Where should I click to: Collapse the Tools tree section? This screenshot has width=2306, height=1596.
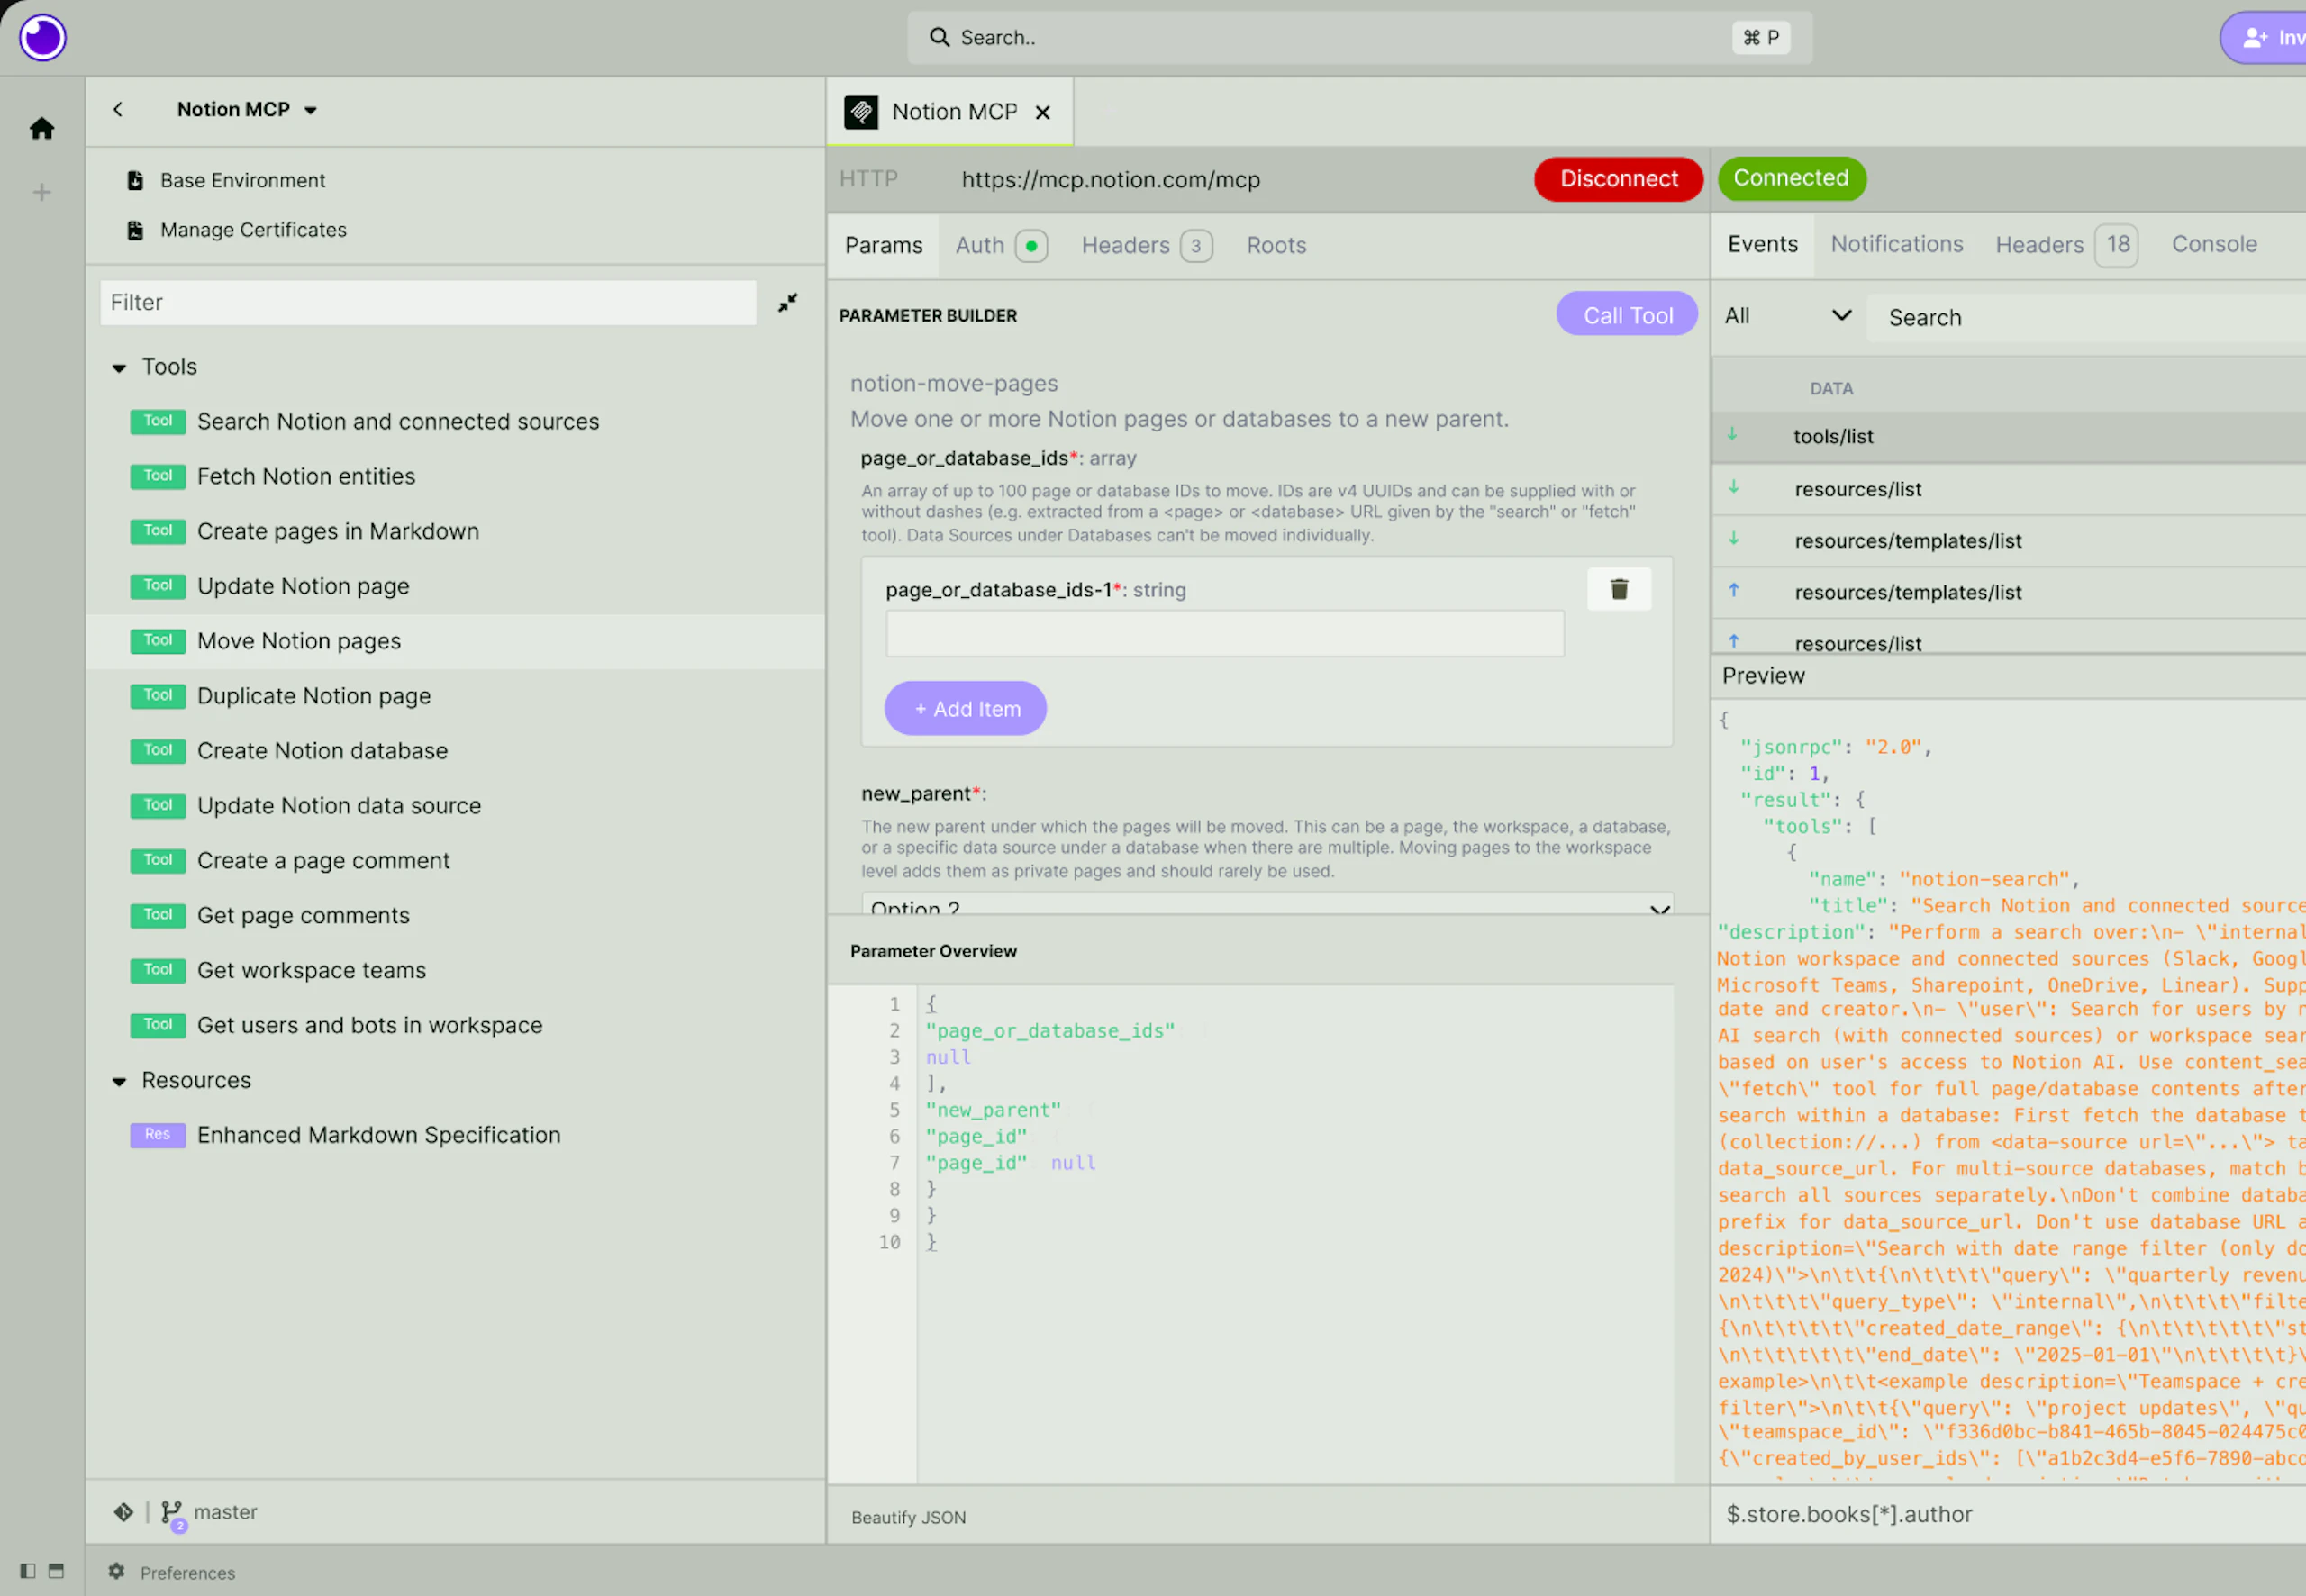[119, 368]
